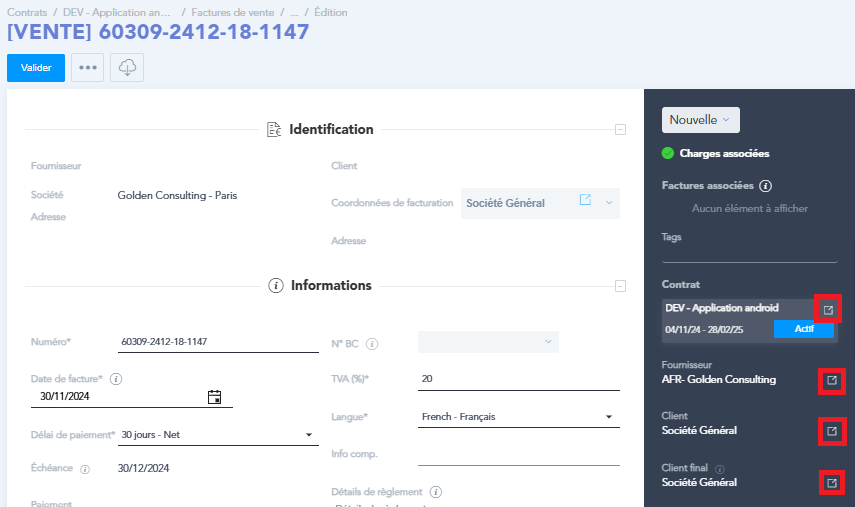
Task: Open the Nouvelle status dropdown
Action: 701,120
